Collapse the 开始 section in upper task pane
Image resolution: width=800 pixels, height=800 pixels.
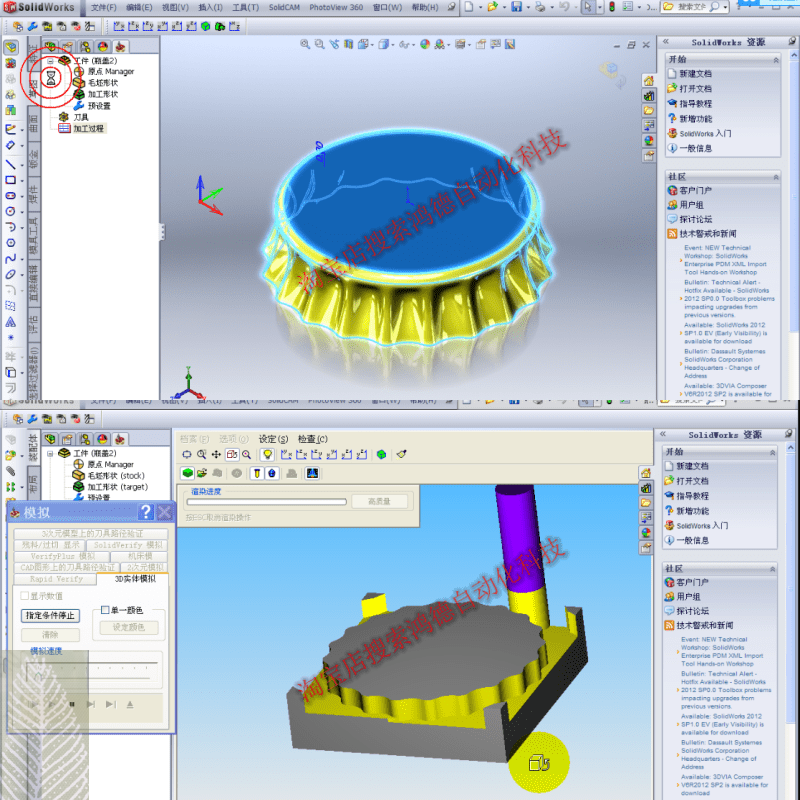click(x=776, y=60)
